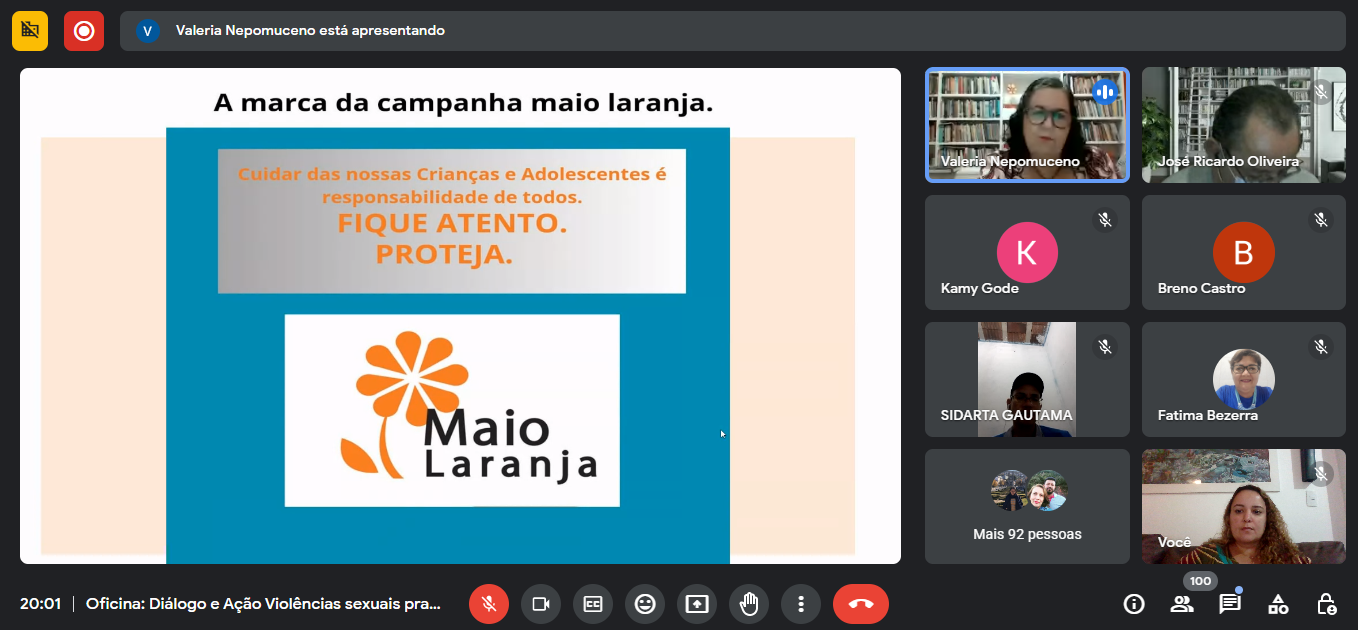
Task: Select Valeria Nepomuceno's video tile
Action: 1027,125
